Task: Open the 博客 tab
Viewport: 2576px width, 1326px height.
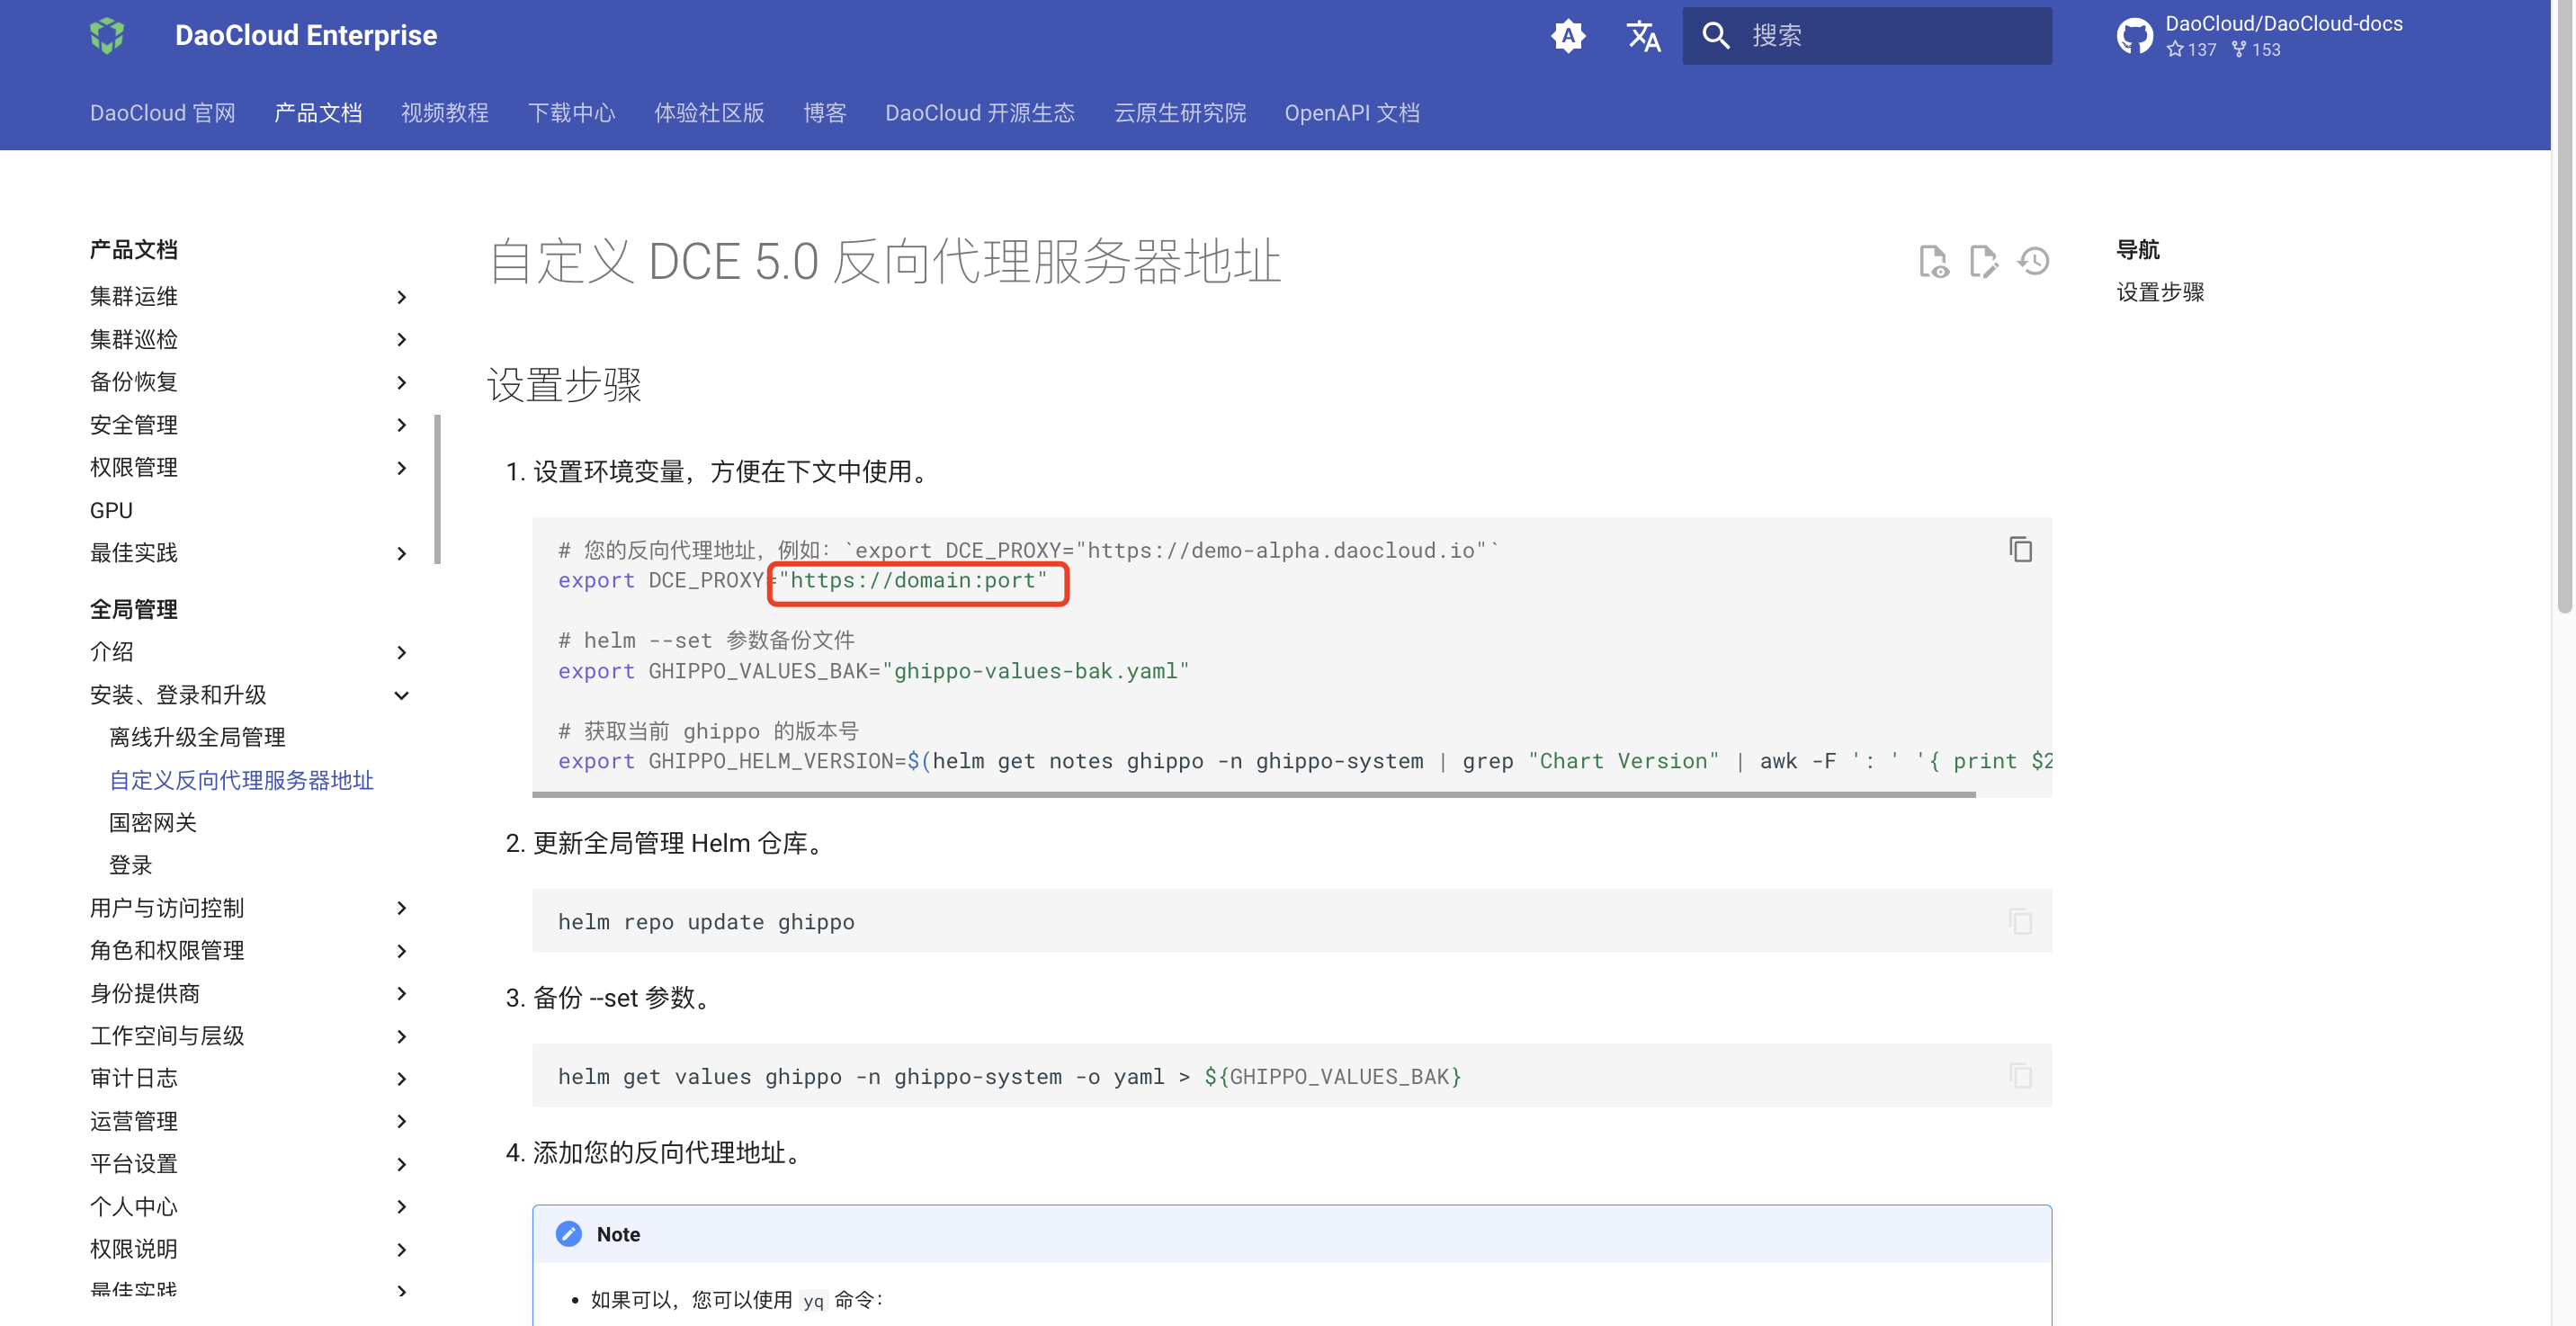Action: point(825,113)
